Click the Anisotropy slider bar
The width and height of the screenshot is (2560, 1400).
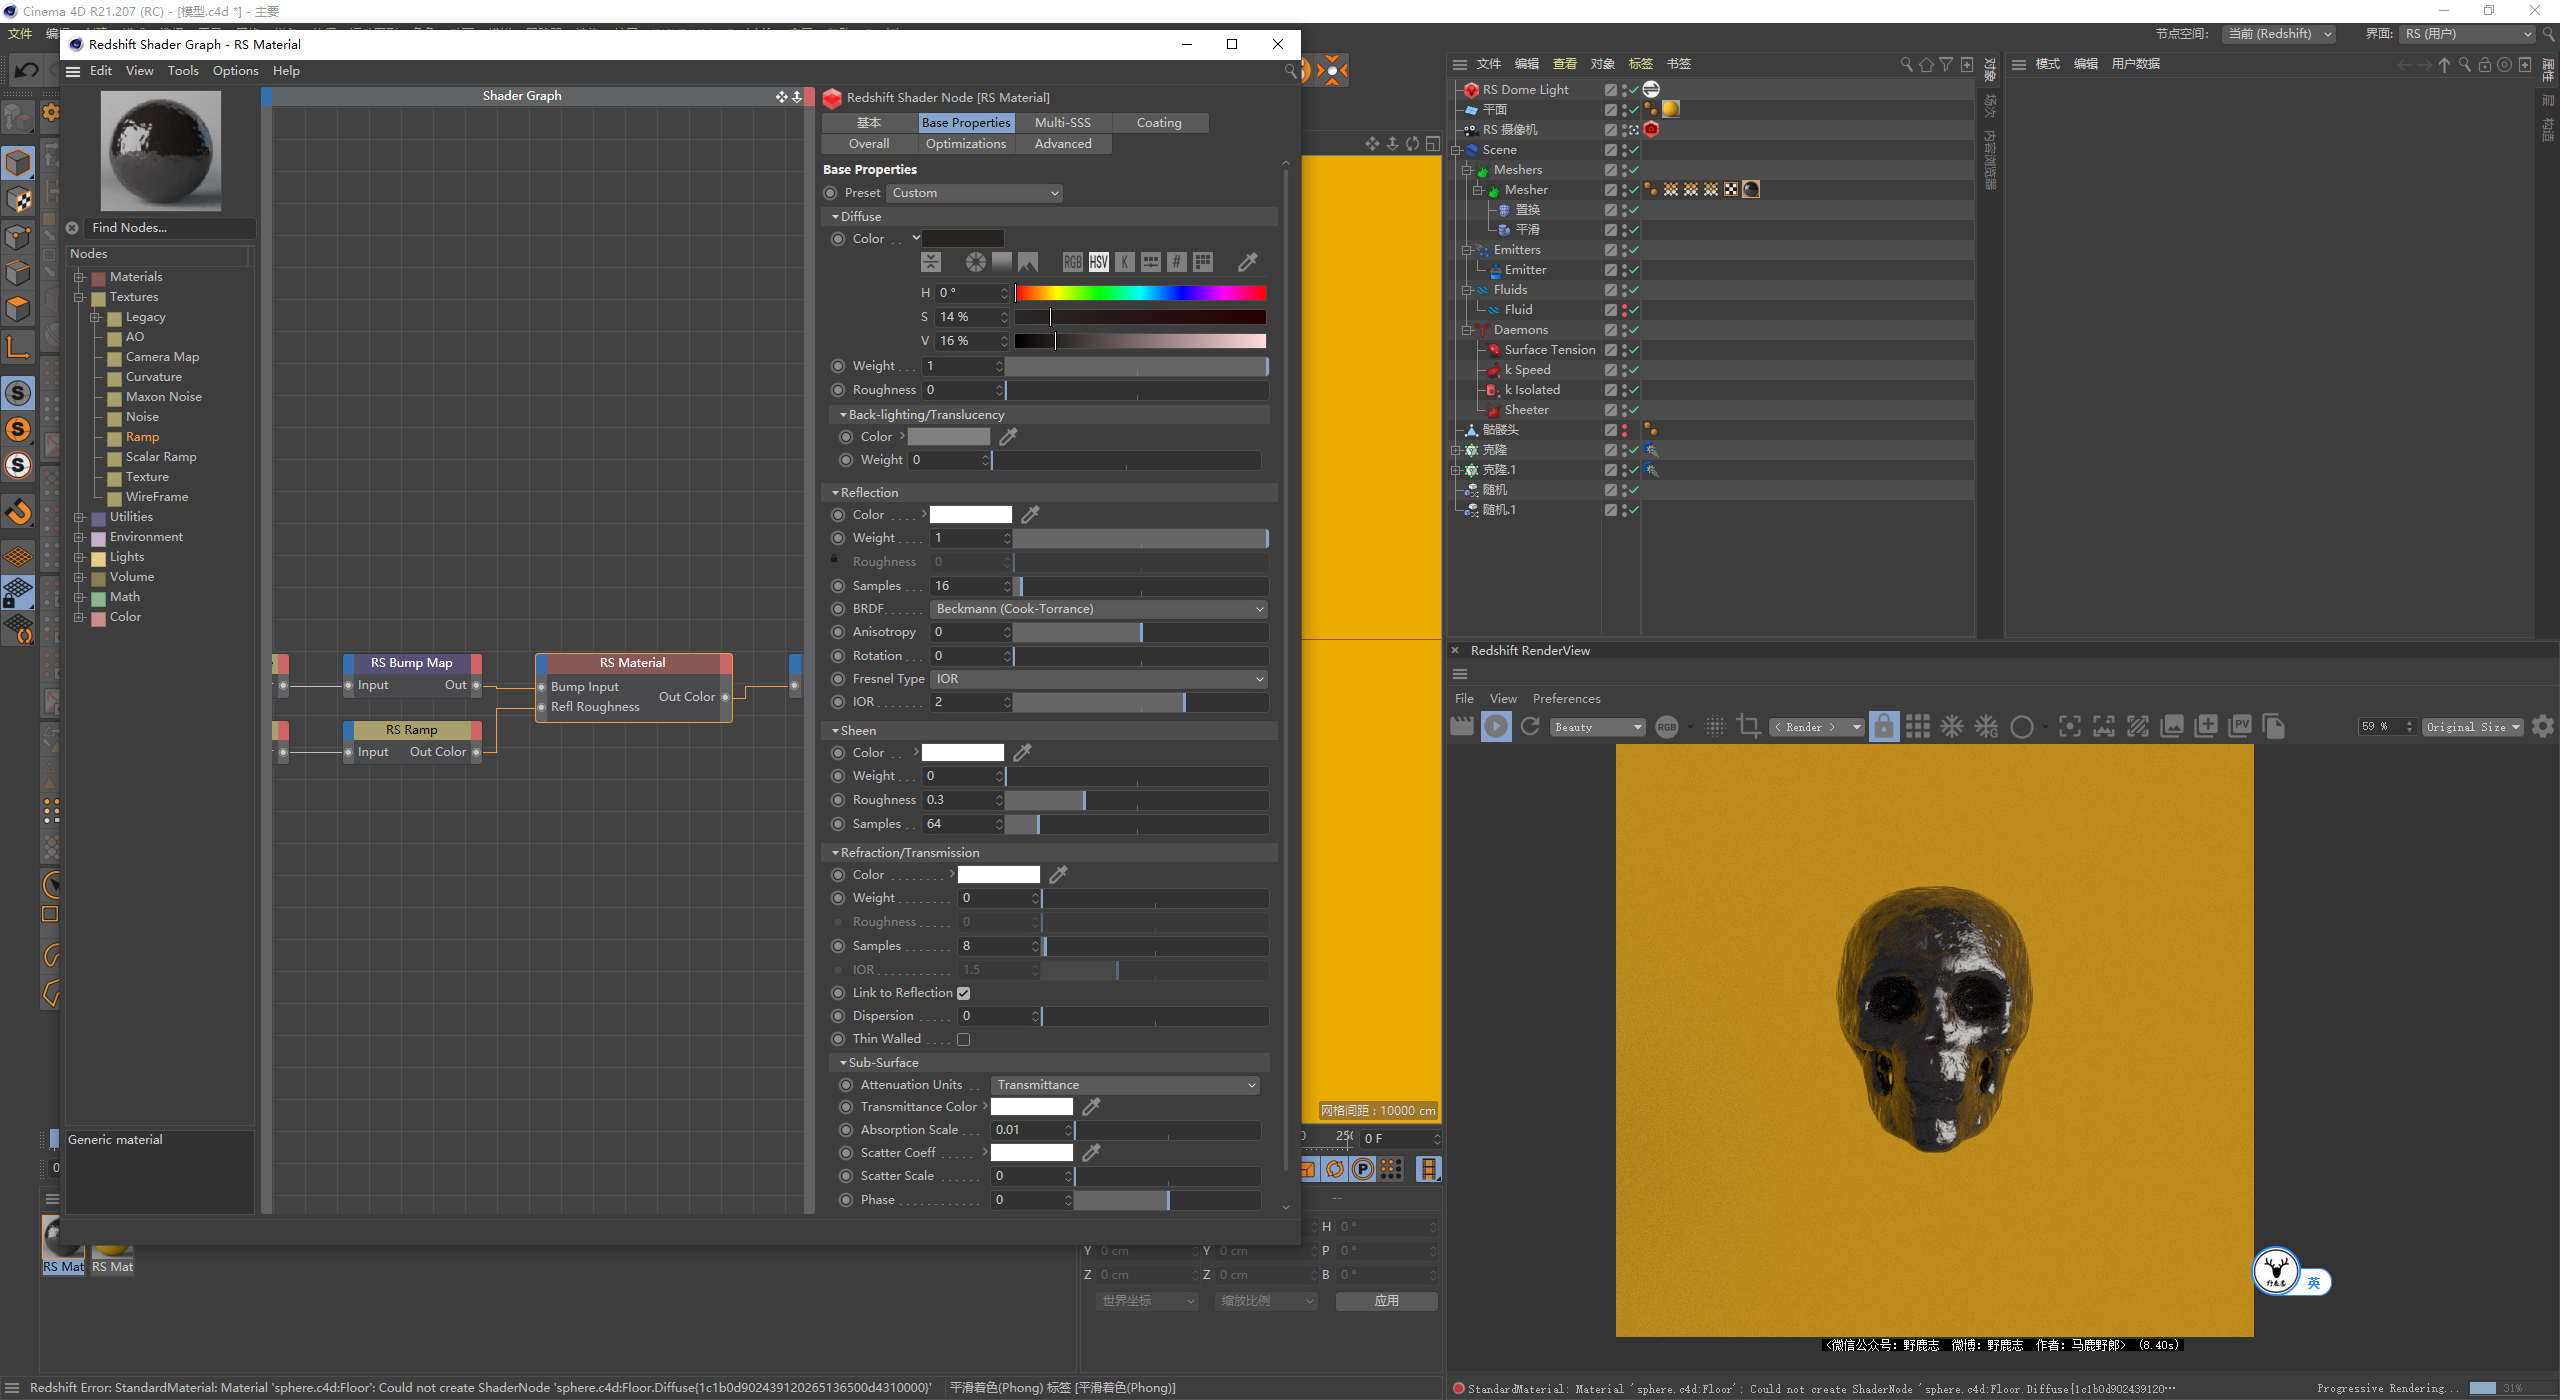(x=1141, y=632)
